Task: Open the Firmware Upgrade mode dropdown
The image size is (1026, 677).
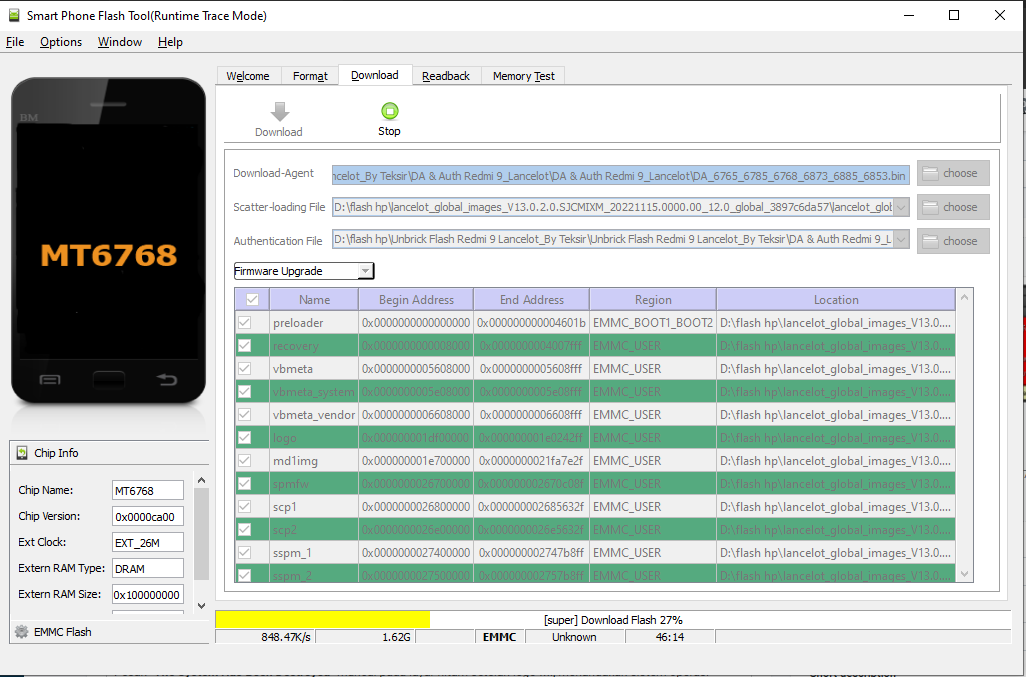Action: point(366,271)
